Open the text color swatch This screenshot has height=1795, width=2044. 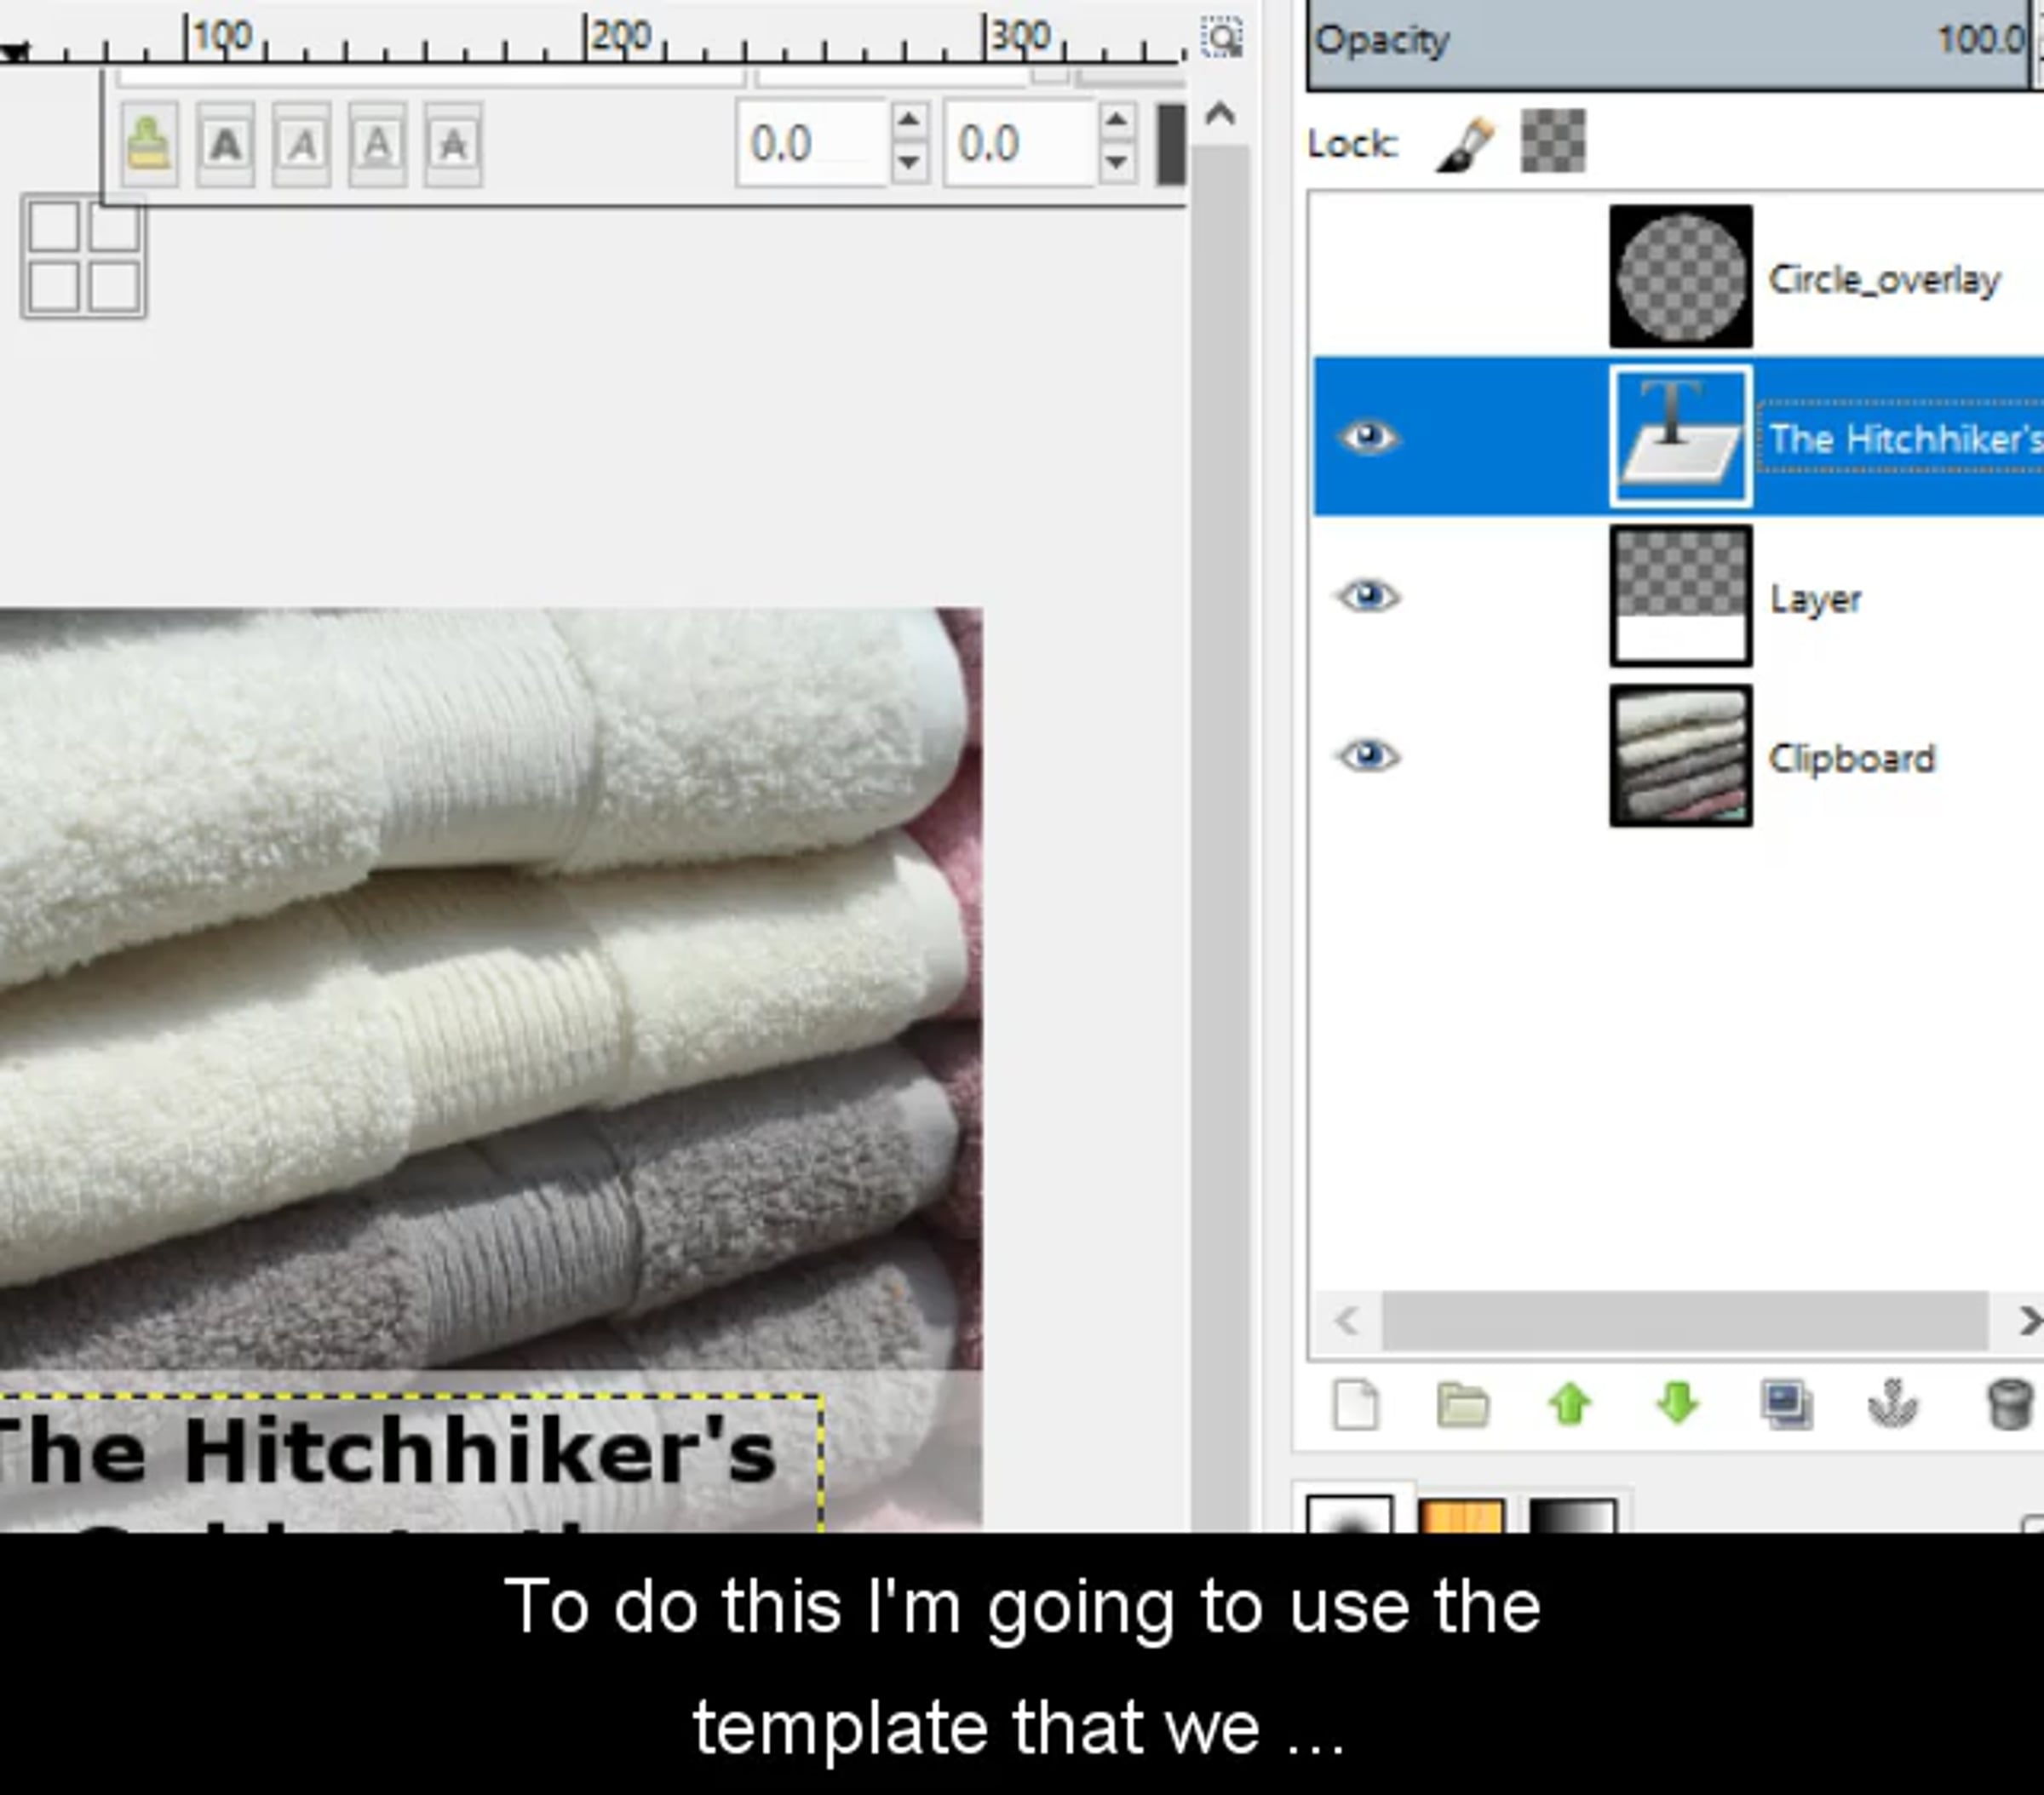[1171, 144]
